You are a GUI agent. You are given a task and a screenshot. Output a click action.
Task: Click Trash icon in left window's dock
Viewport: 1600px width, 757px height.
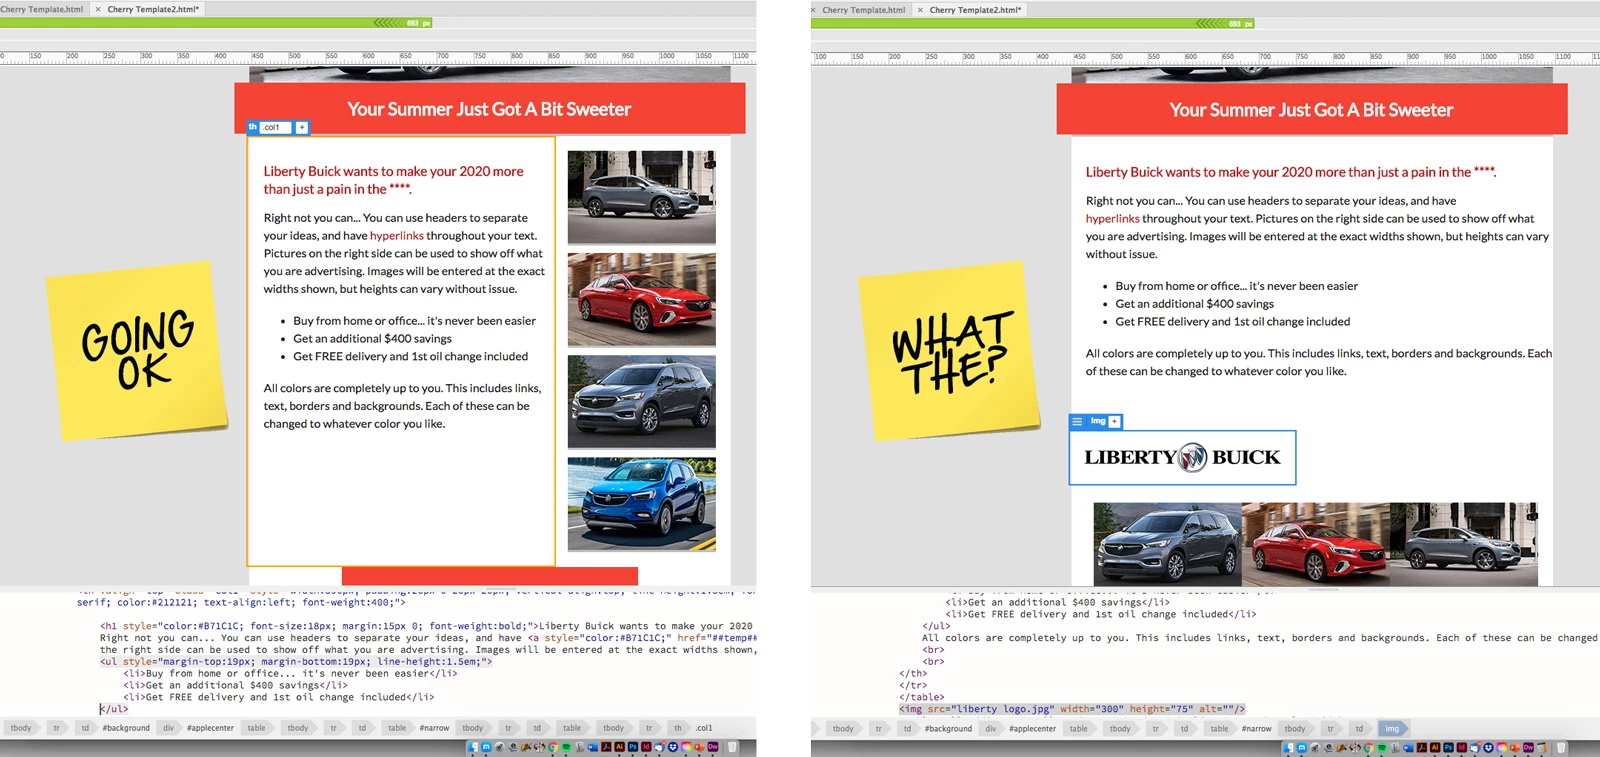[732, 747]
